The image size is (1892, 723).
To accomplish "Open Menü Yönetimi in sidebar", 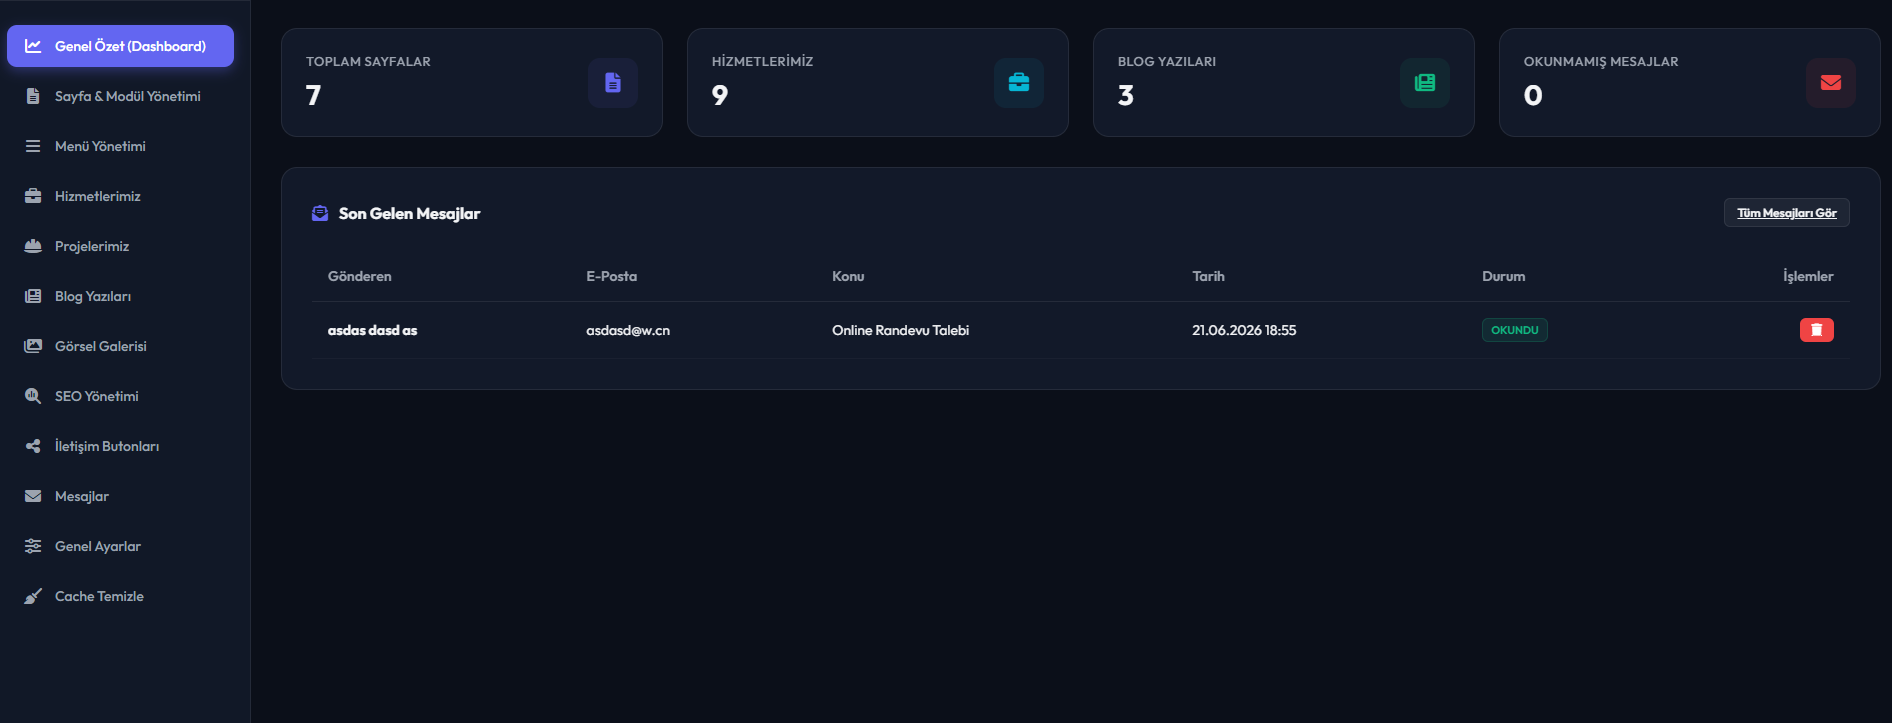I will click(120, 146).
